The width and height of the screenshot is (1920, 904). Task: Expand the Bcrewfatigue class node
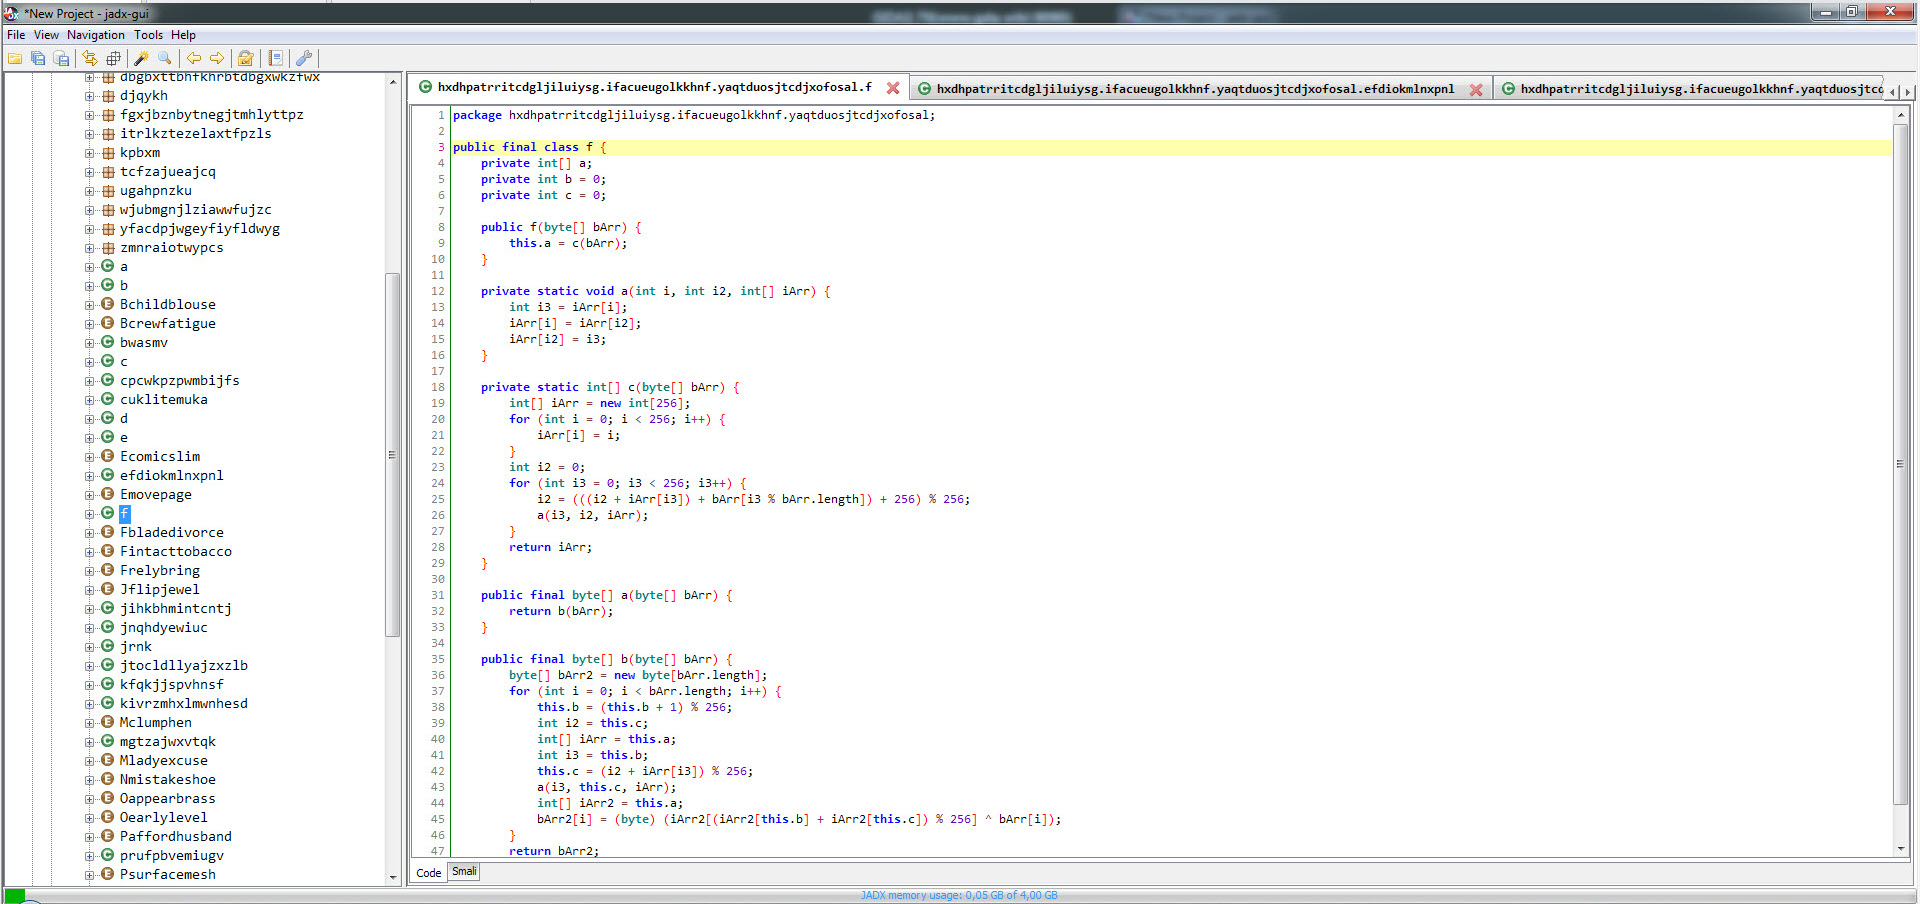coord(89,324)
